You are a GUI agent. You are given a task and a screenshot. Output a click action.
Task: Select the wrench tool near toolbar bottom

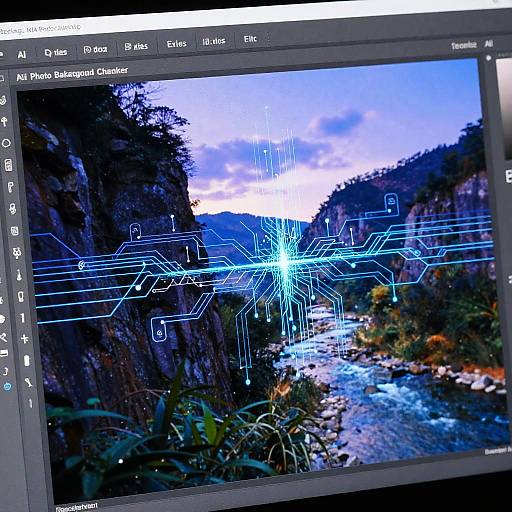28,382
